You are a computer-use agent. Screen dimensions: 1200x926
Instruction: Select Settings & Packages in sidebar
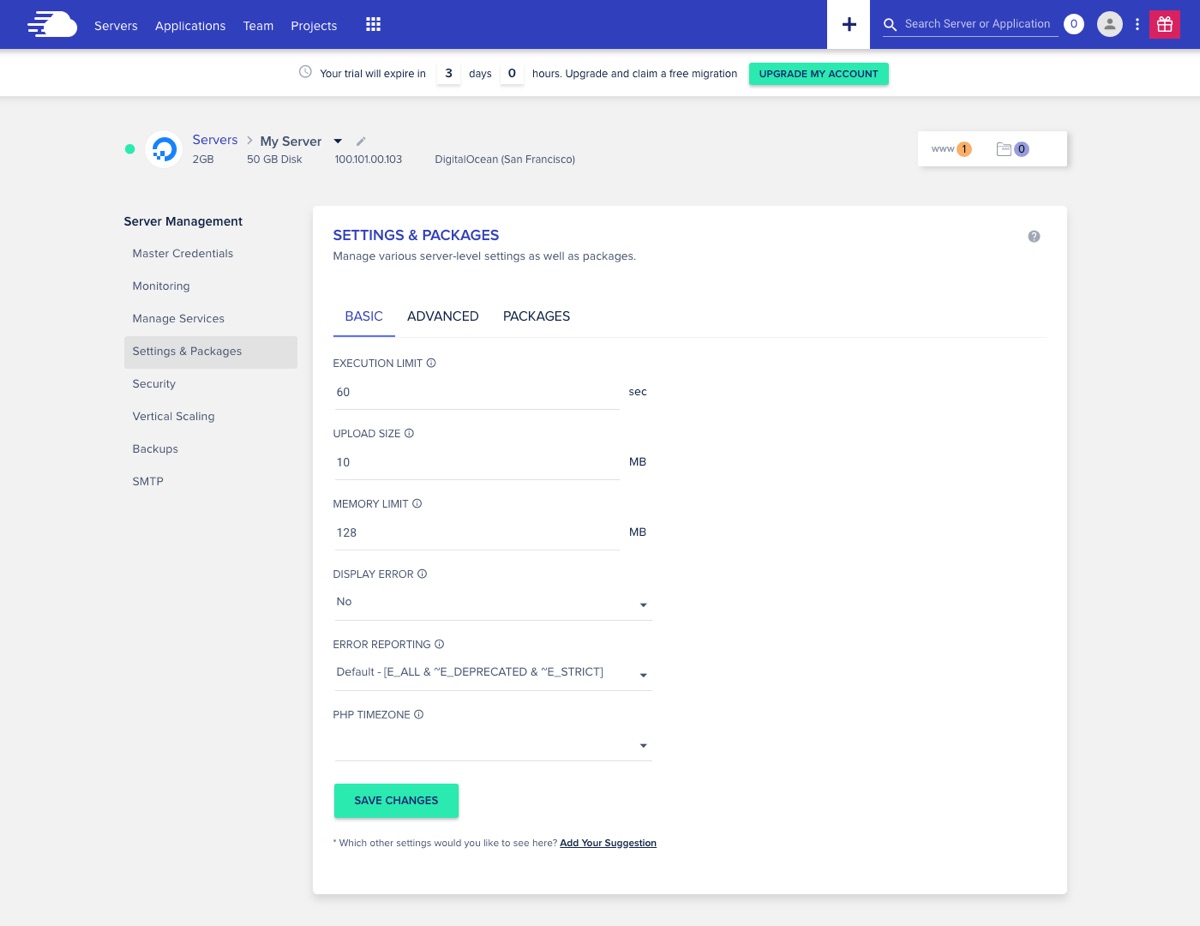211,351
